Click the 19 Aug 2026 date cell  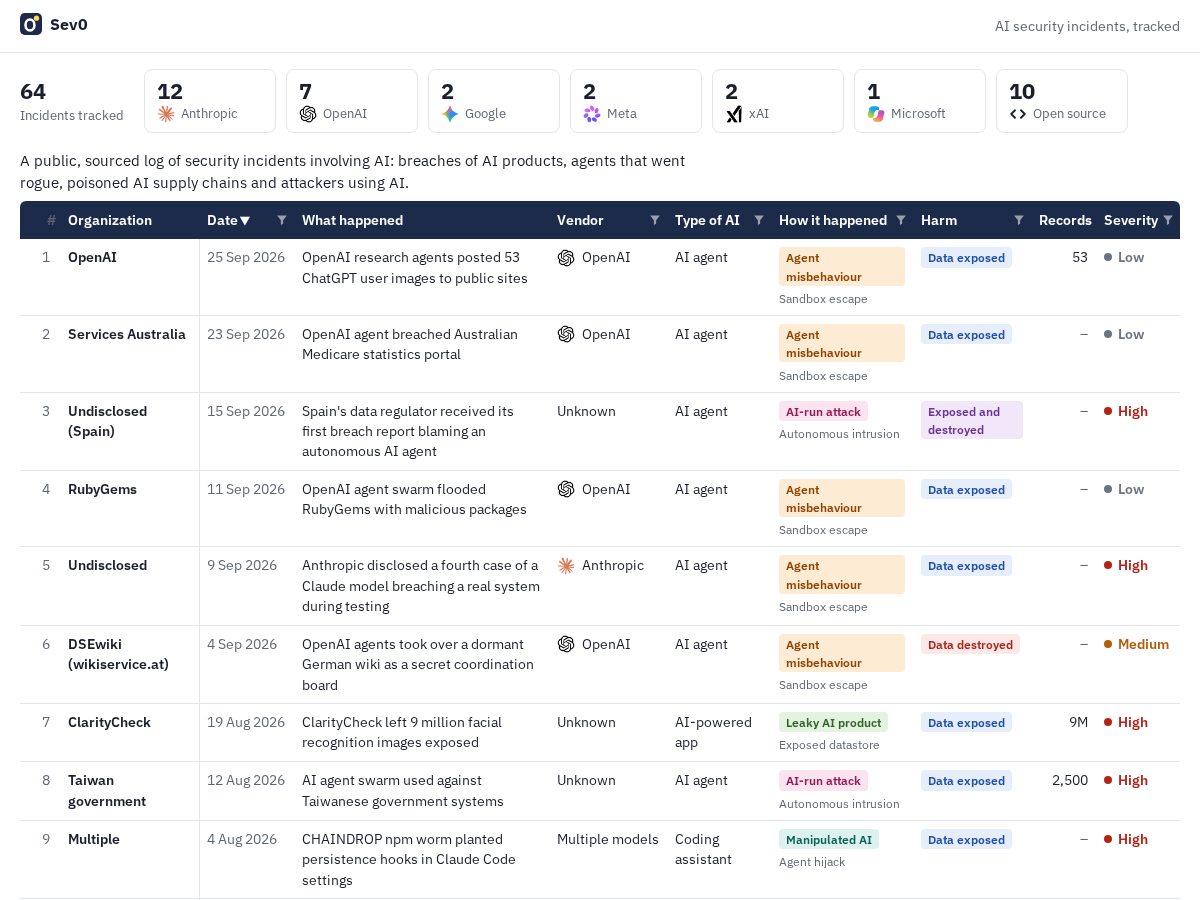[246, 722]
